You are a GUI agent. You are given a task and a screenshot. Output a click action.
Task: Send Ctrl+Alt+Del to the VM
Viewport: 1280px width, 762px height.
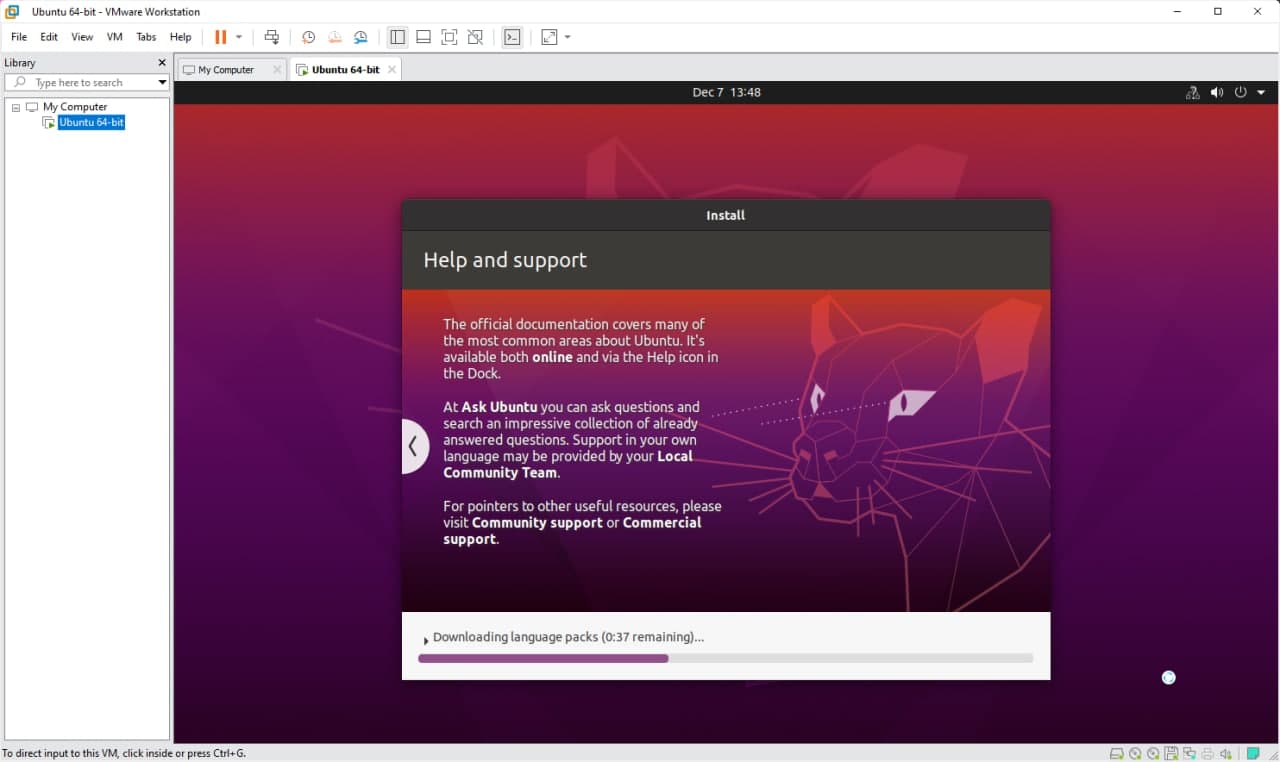tap(271, 36)
